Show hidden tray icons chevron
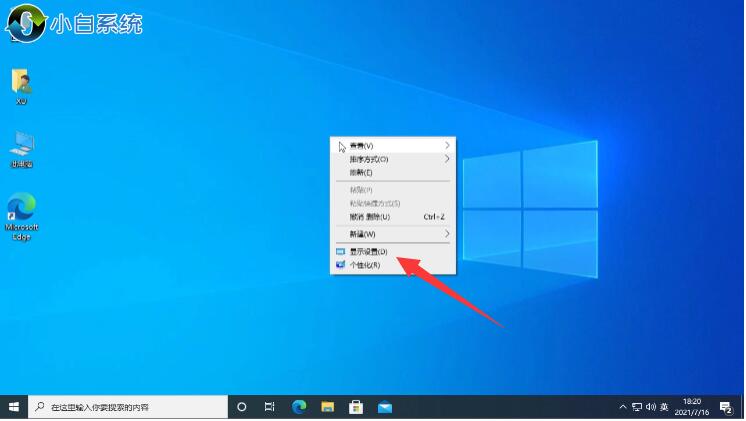 623,407
